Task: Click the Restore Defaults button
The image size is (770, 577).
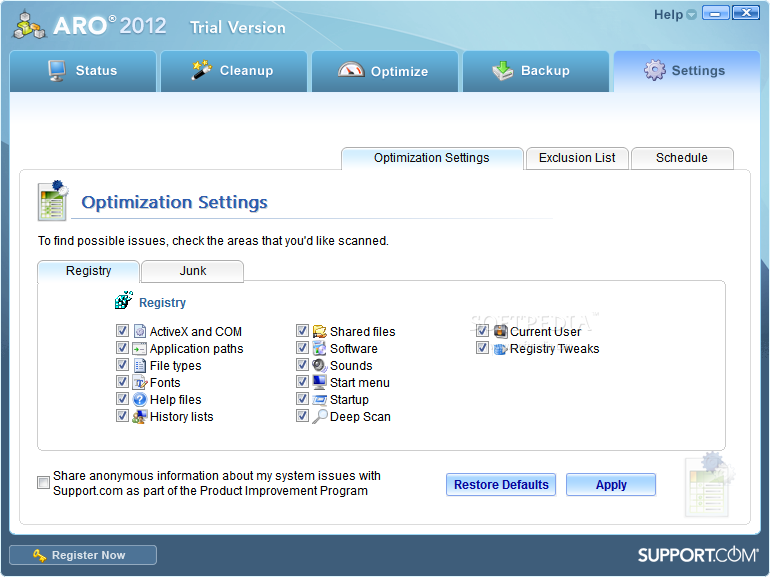Action: click(x=501, y=485)
